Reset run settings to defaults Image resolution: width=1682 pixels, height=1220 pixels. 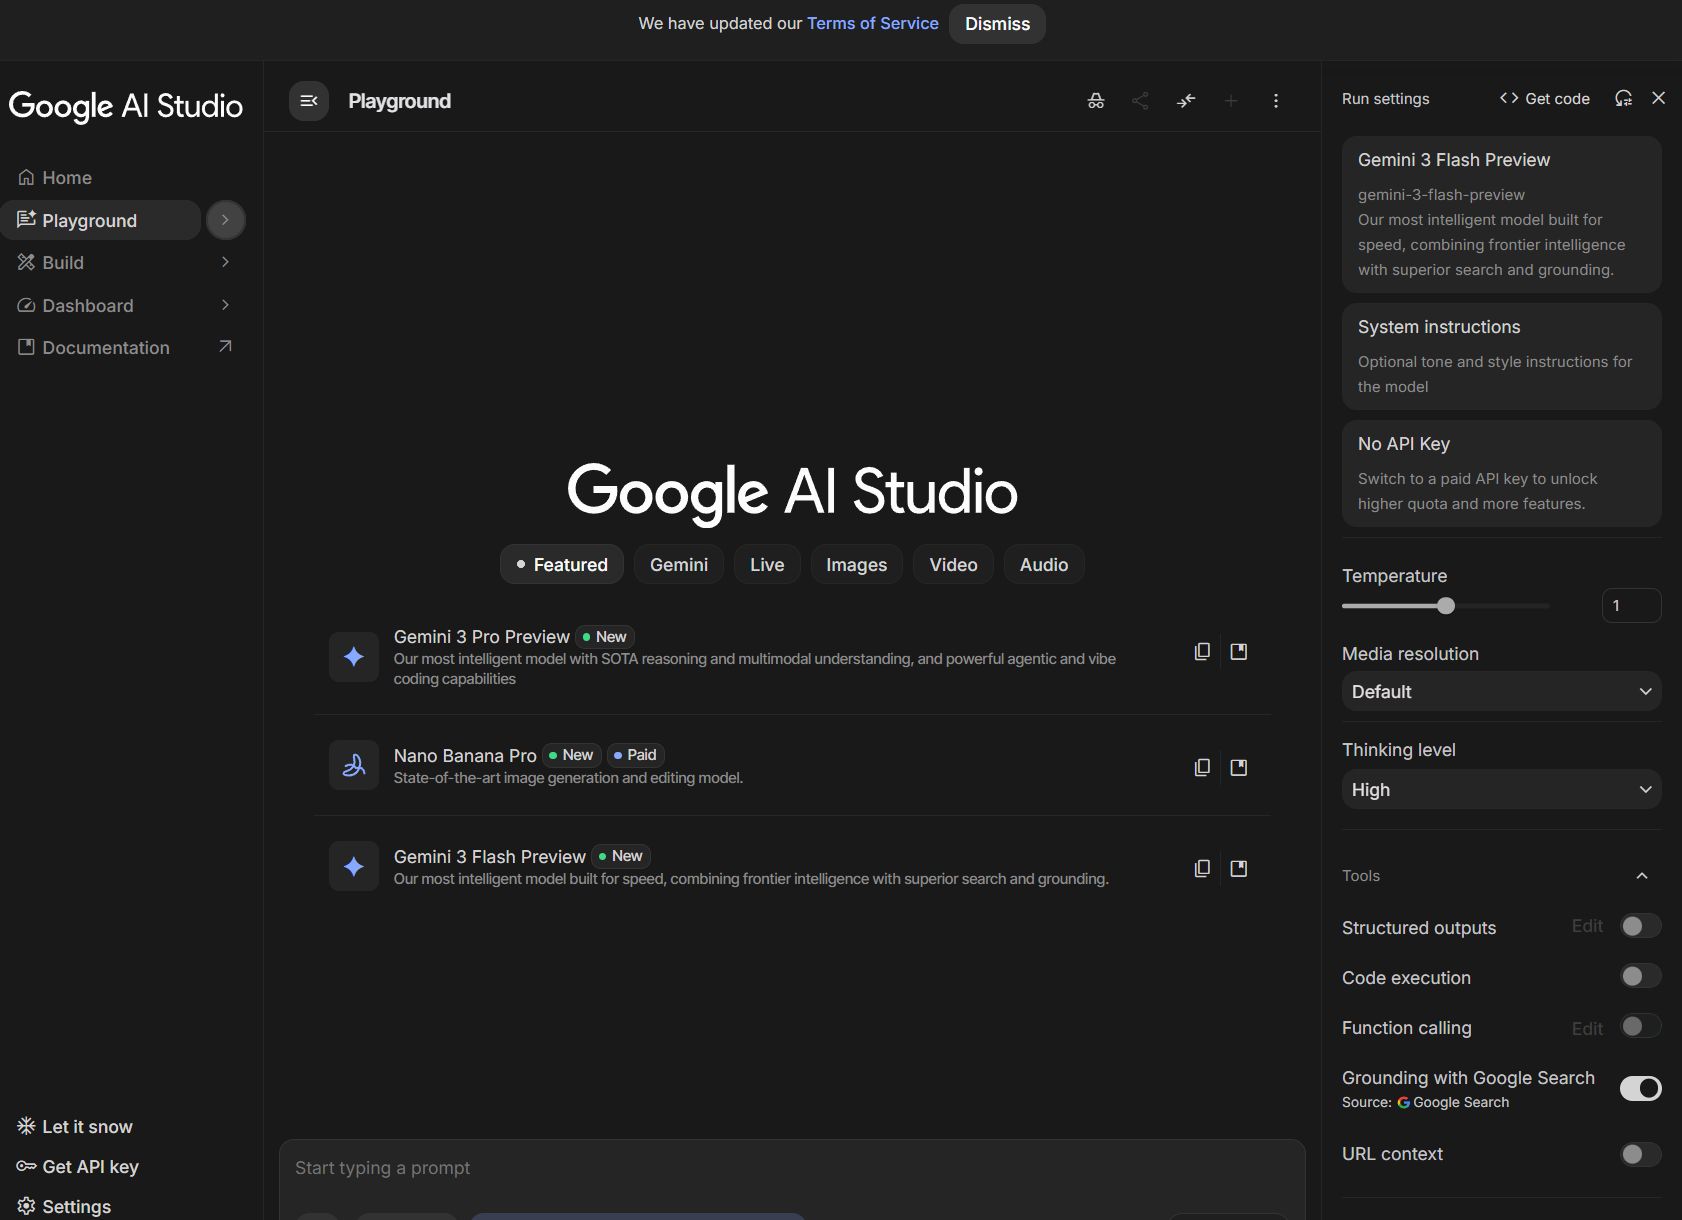[1623, 98]
